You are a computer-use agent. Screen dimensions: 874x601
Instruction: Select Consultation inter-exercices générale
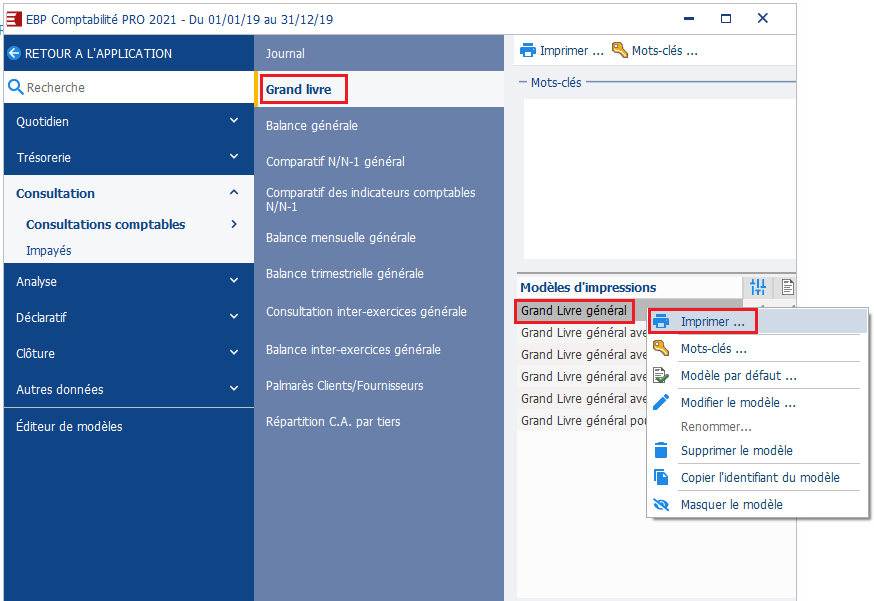pos(379,312)
